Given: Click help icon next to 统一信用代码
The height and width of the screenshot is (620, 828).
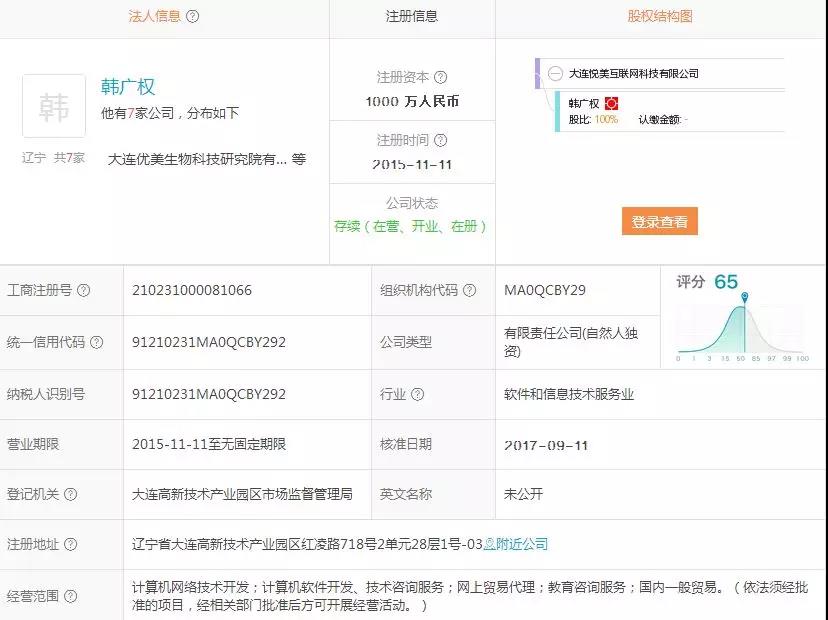Looking at the screenshot, I should click(97, 342).
